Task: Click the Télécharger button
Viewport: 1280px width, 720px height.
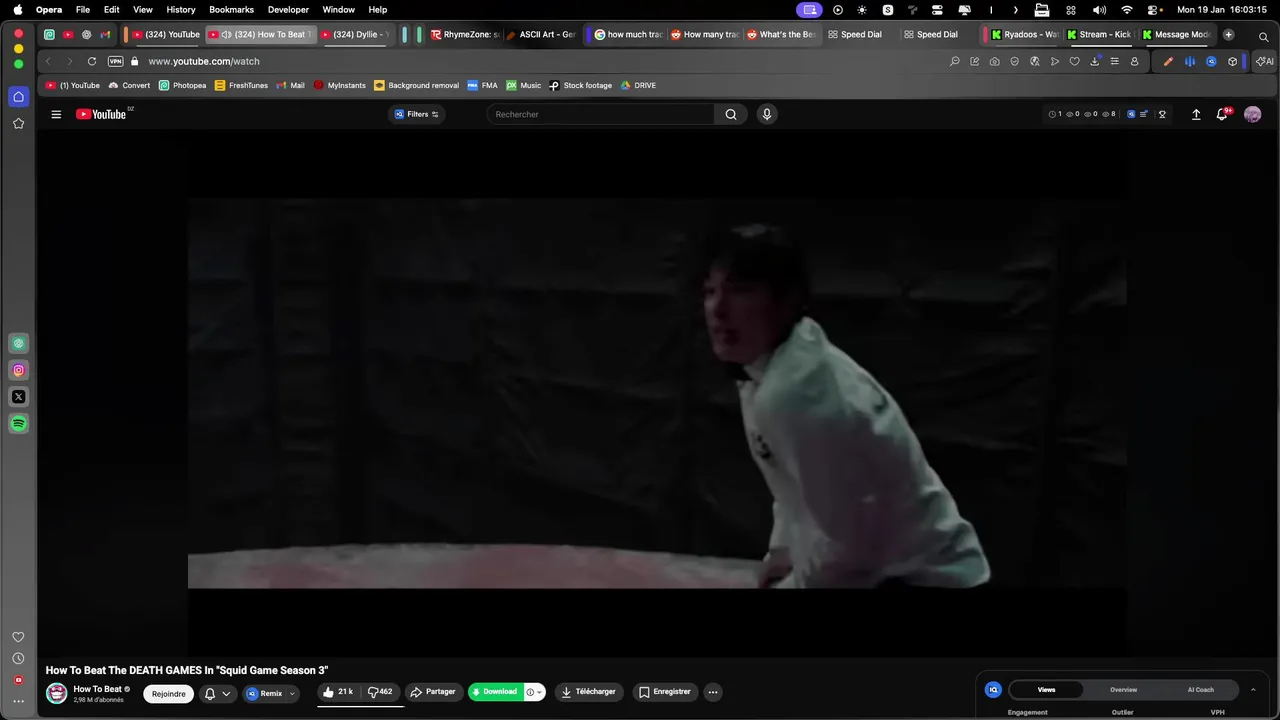Action: 588,692
